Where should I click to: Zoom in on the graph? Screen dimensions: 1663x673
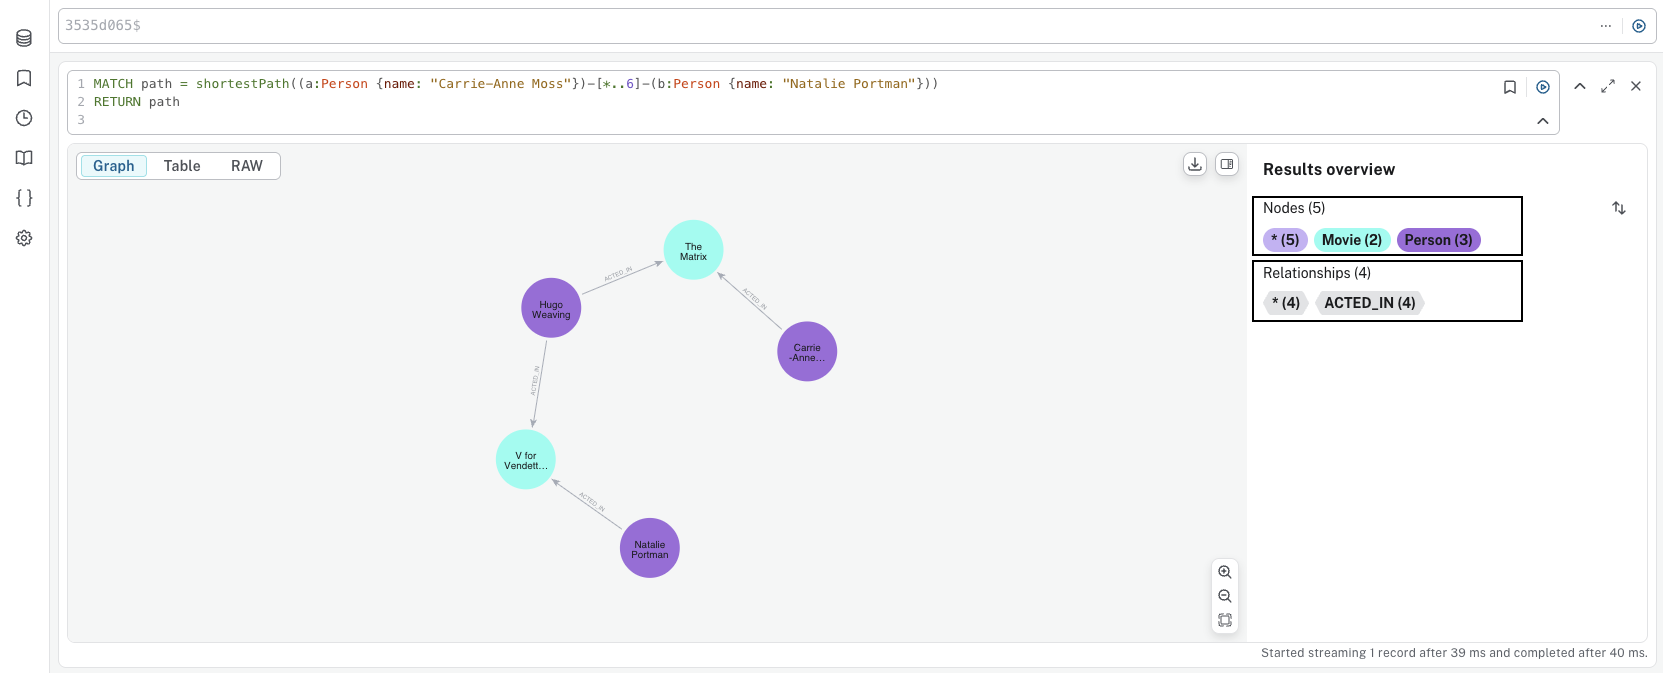coord(1224,572)
